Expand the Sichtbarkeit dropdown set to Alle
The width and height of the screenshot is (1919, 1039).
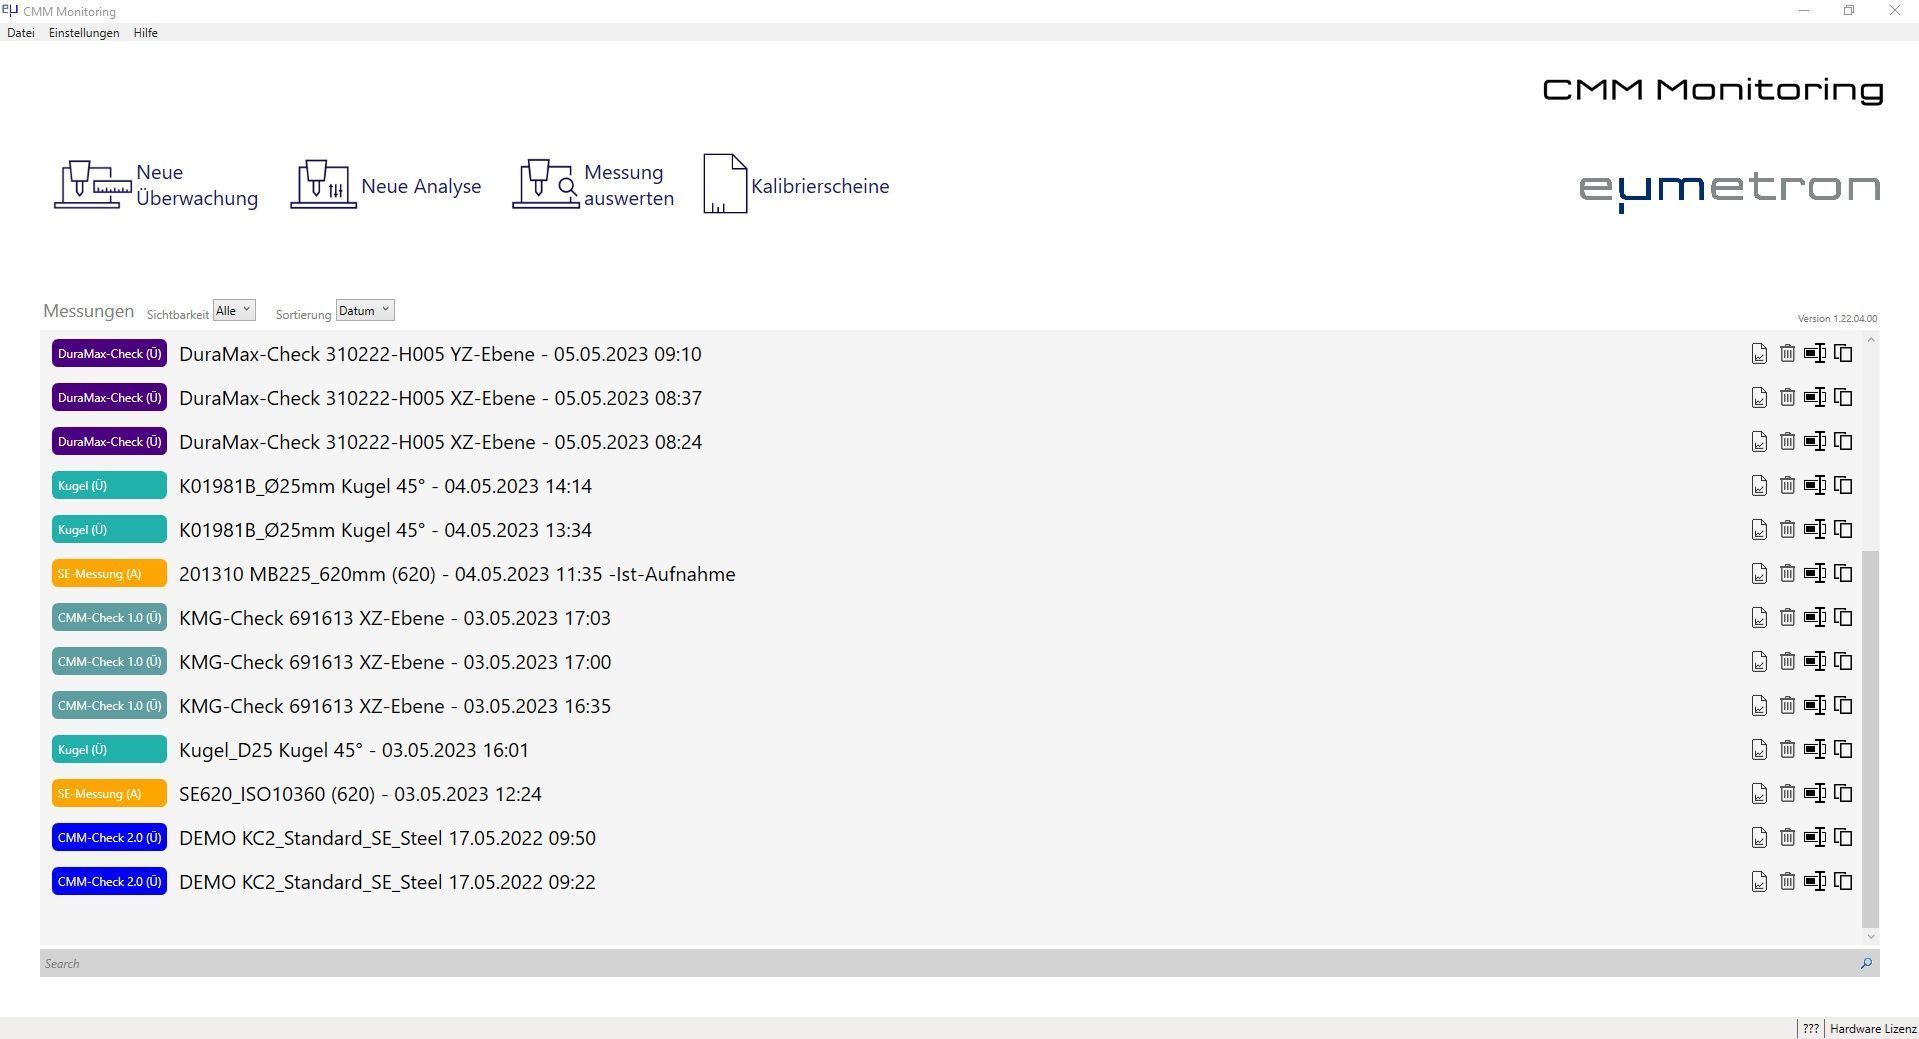(x=234, y=311)
